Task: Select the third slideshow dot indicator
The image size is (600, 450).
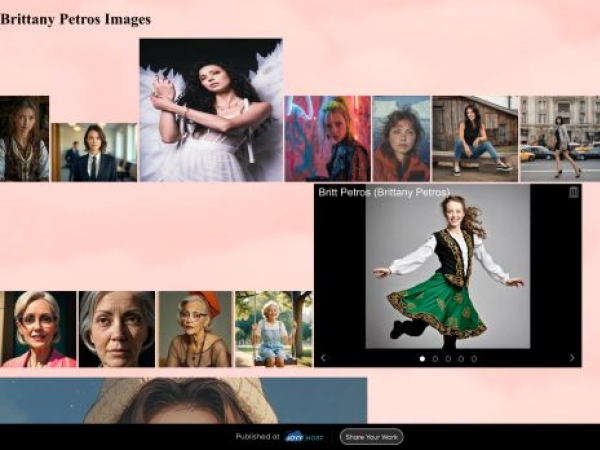Action: [448, 358]
